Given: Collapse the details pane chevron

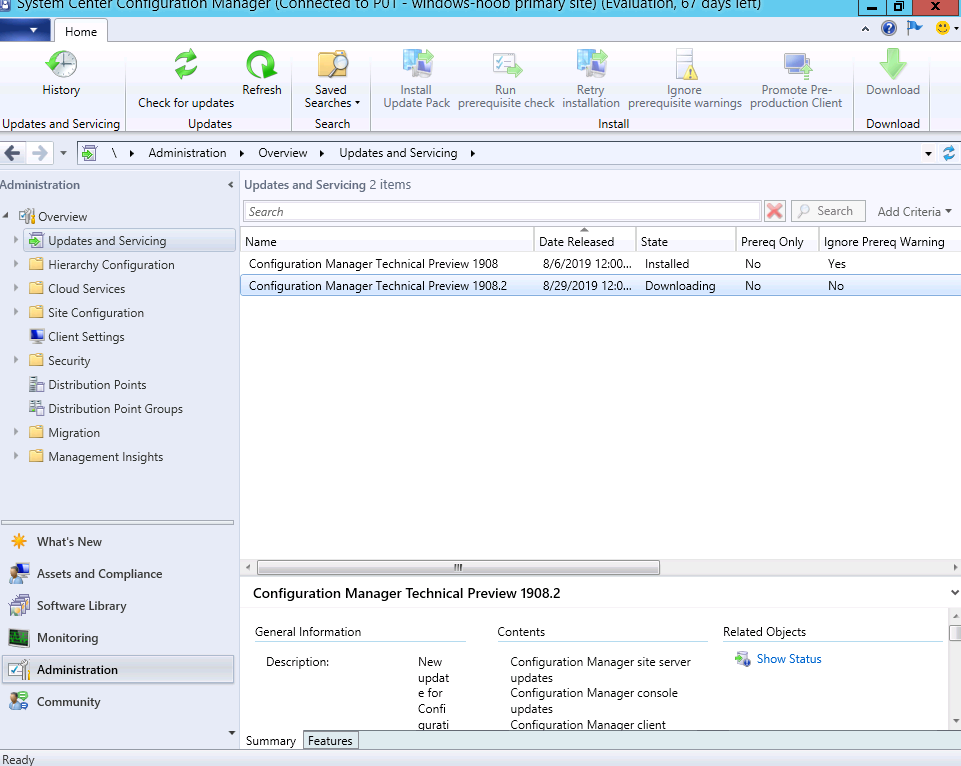Looking at the screenshot, I should pyautogui.click(x=954, y=593).
